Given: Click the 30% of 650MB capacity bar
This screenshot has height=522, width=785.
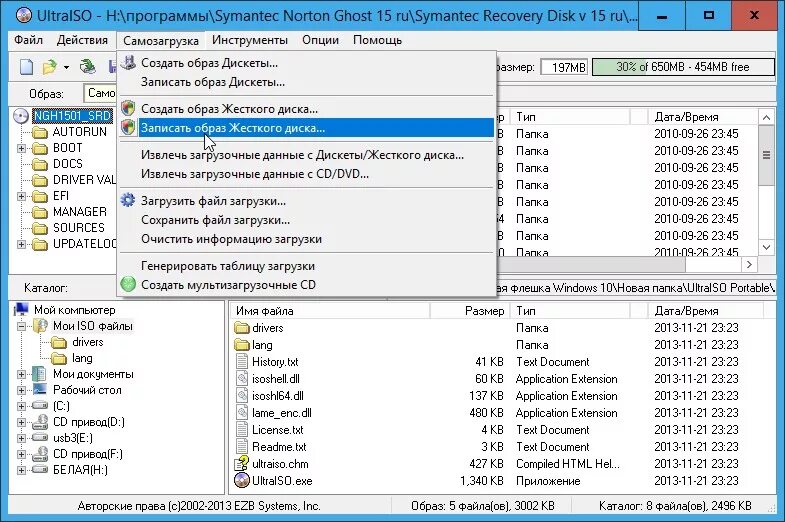Looking at the screenshot, I should 683,67.
